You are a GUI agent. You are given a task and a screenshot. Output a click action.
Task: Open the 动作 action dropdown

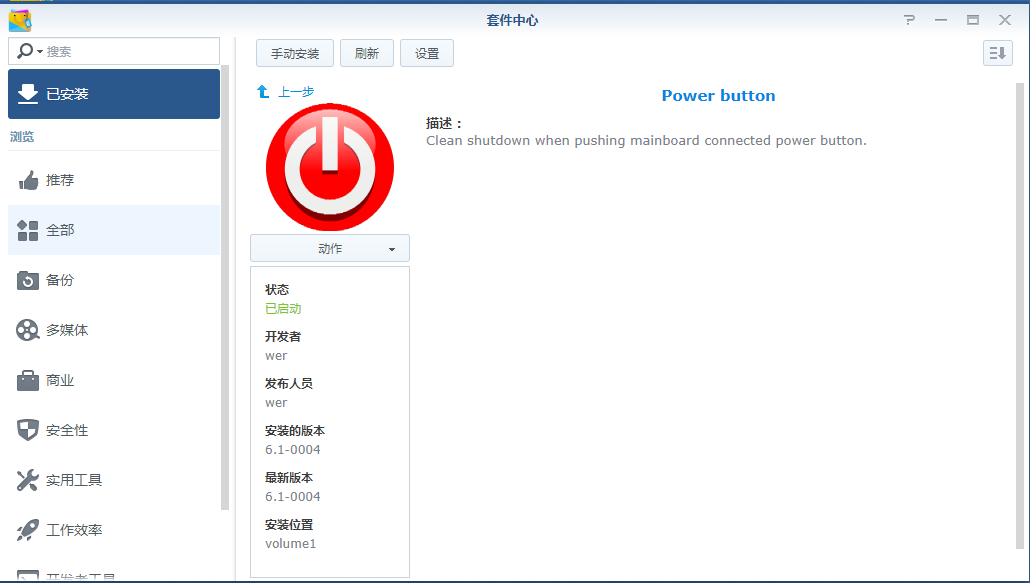329,248
